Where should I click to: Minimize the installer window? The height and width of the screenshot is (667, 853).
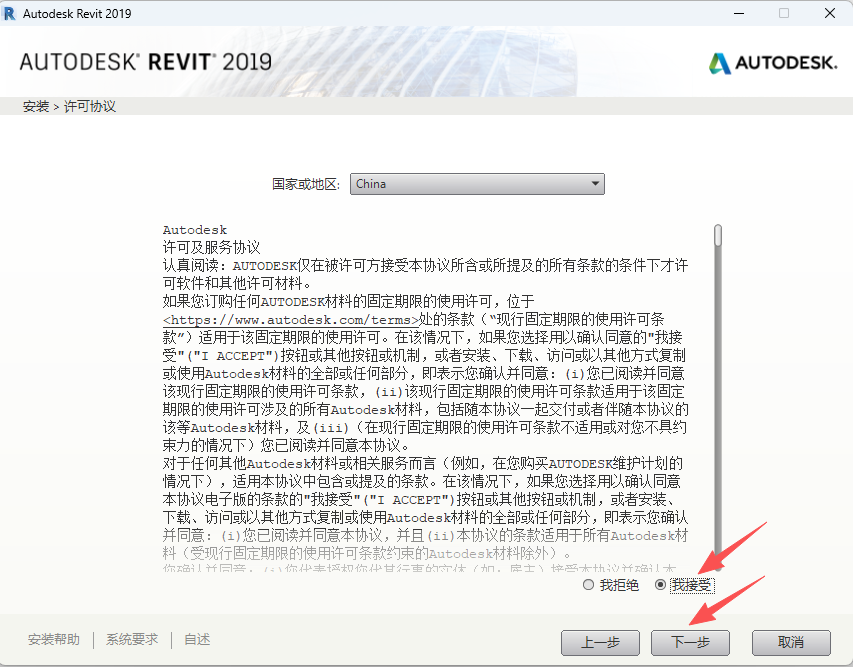pyautogui.click(x=737, y=13)
